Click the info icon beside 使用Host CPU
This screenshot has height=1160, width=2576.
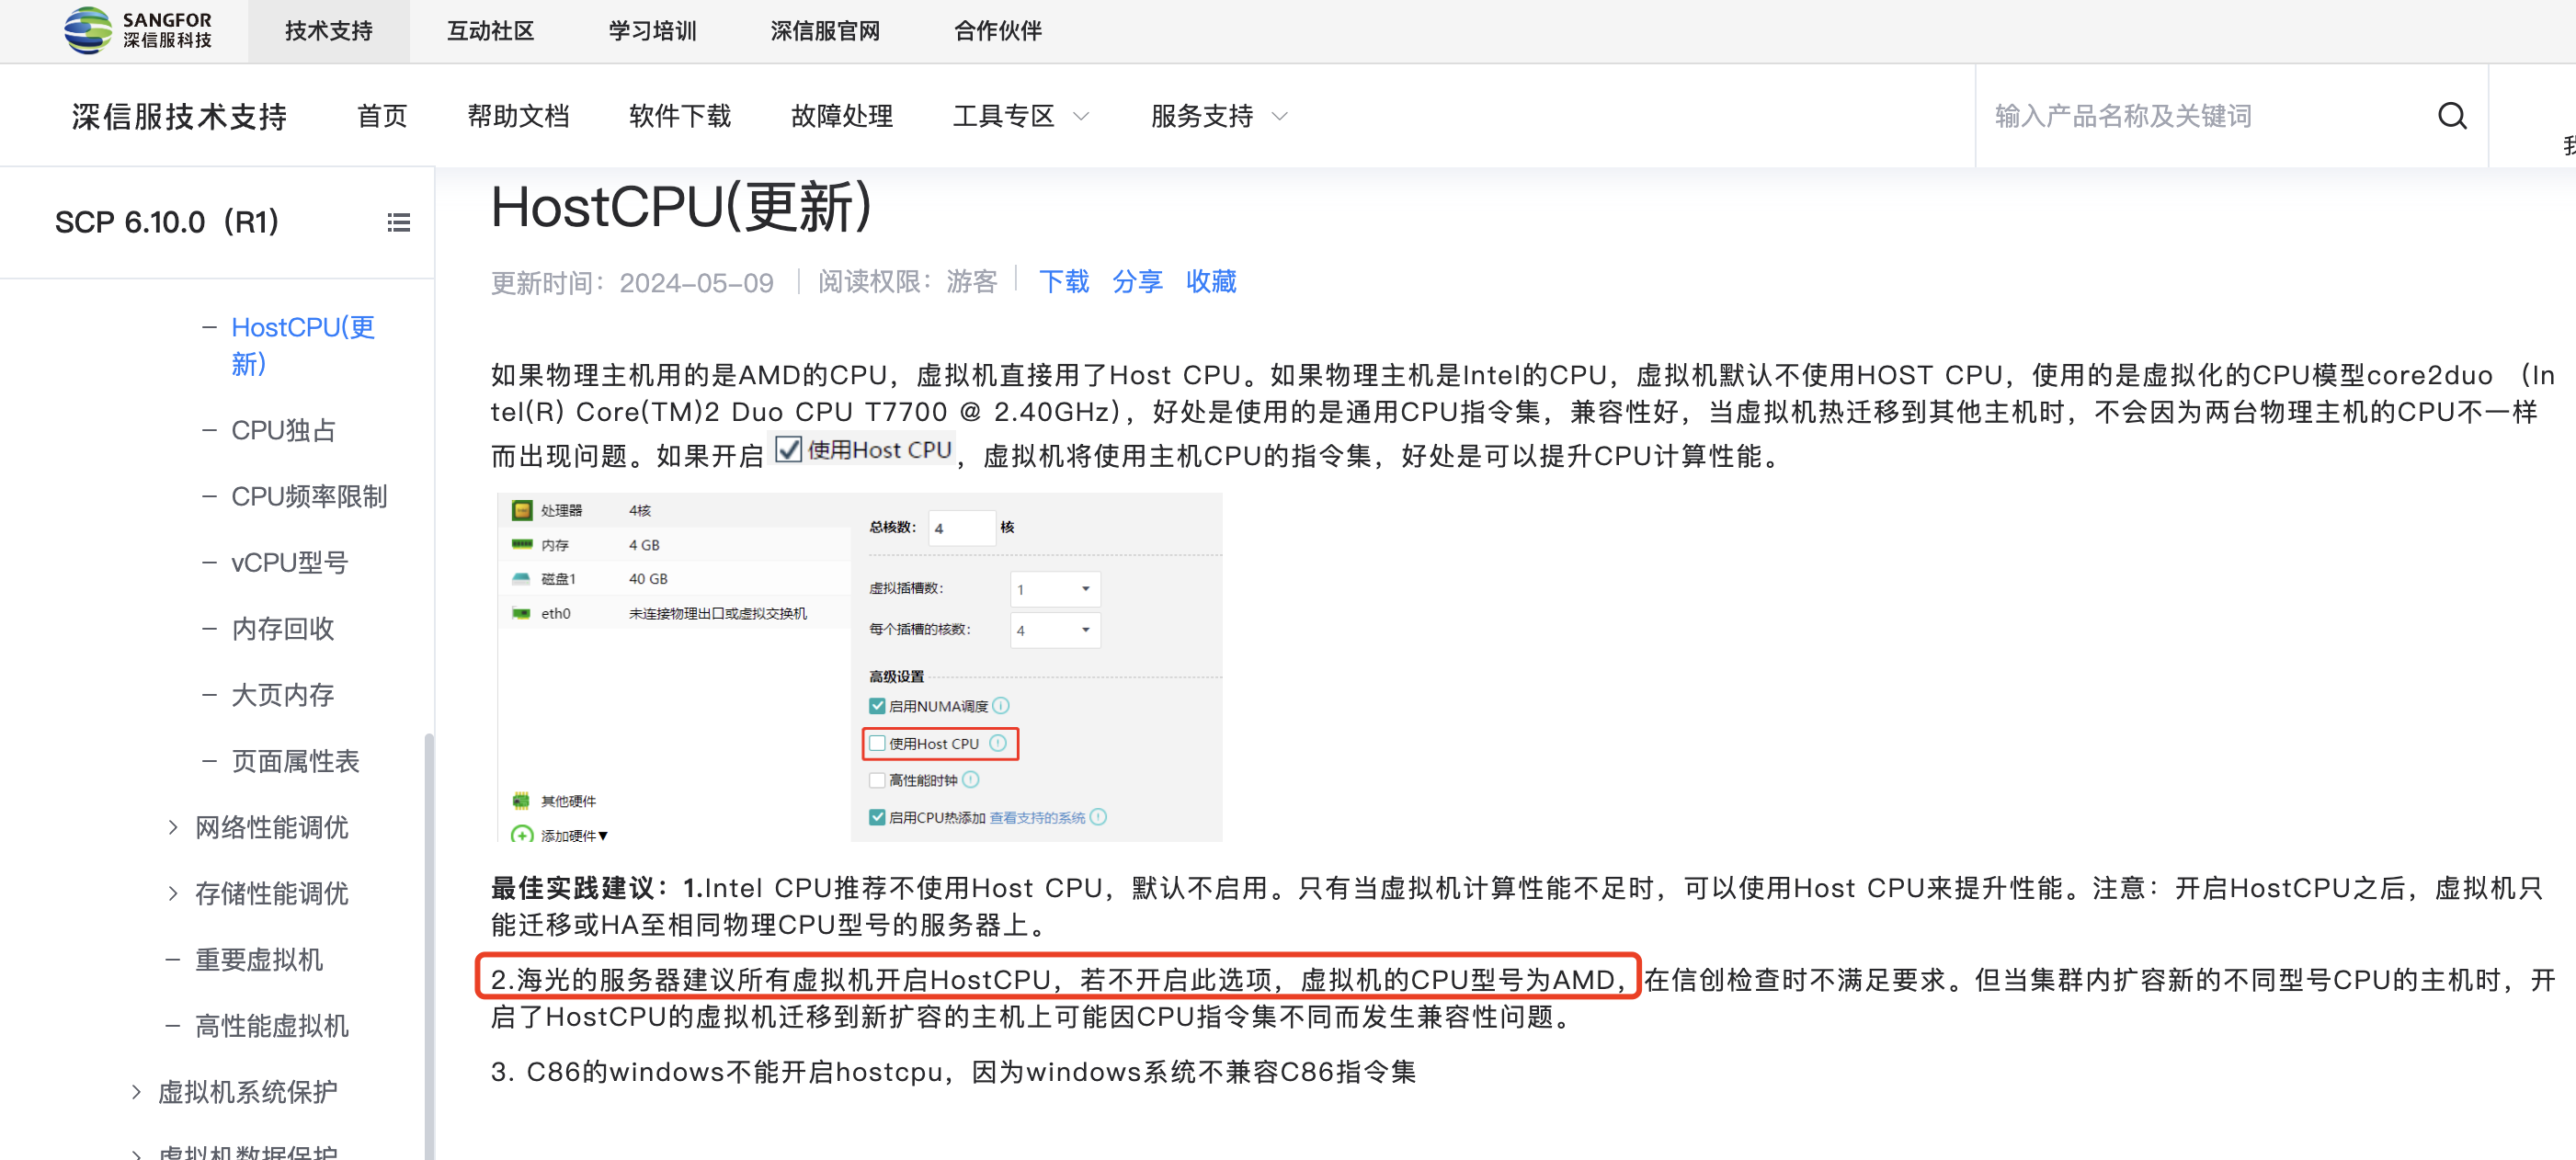click(997, 743)
